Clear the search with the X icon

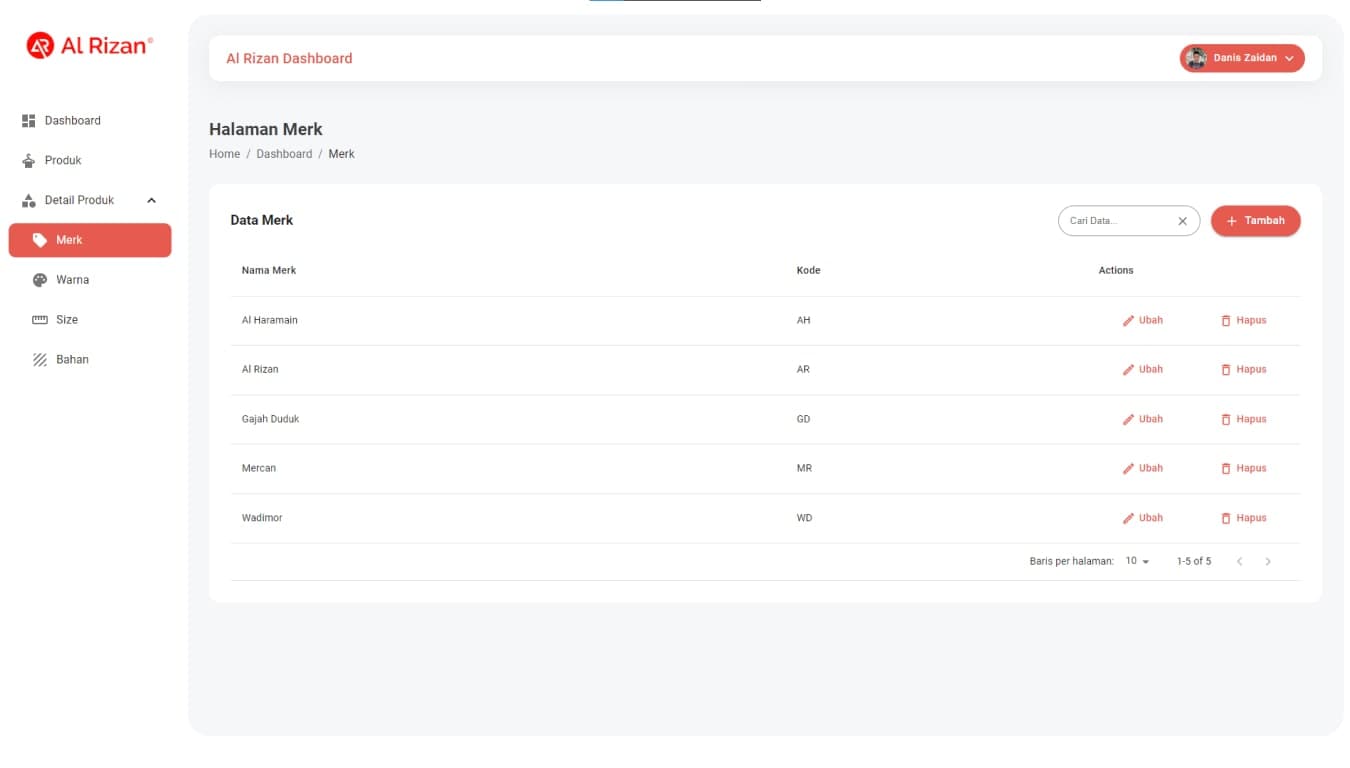coord(1182,221)
